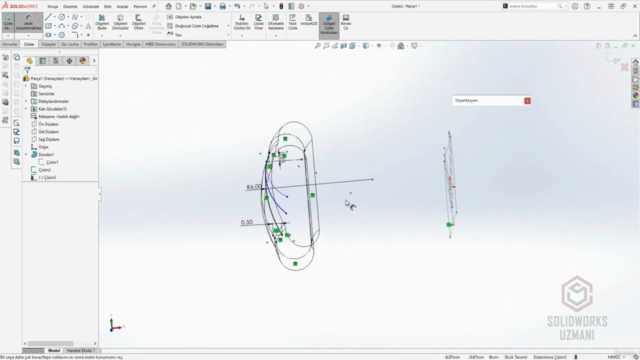The width and height of the screenshot is (640, 360).
Task: Collapse the ribbon with the chevron
Action: click(x=635, y=36)
